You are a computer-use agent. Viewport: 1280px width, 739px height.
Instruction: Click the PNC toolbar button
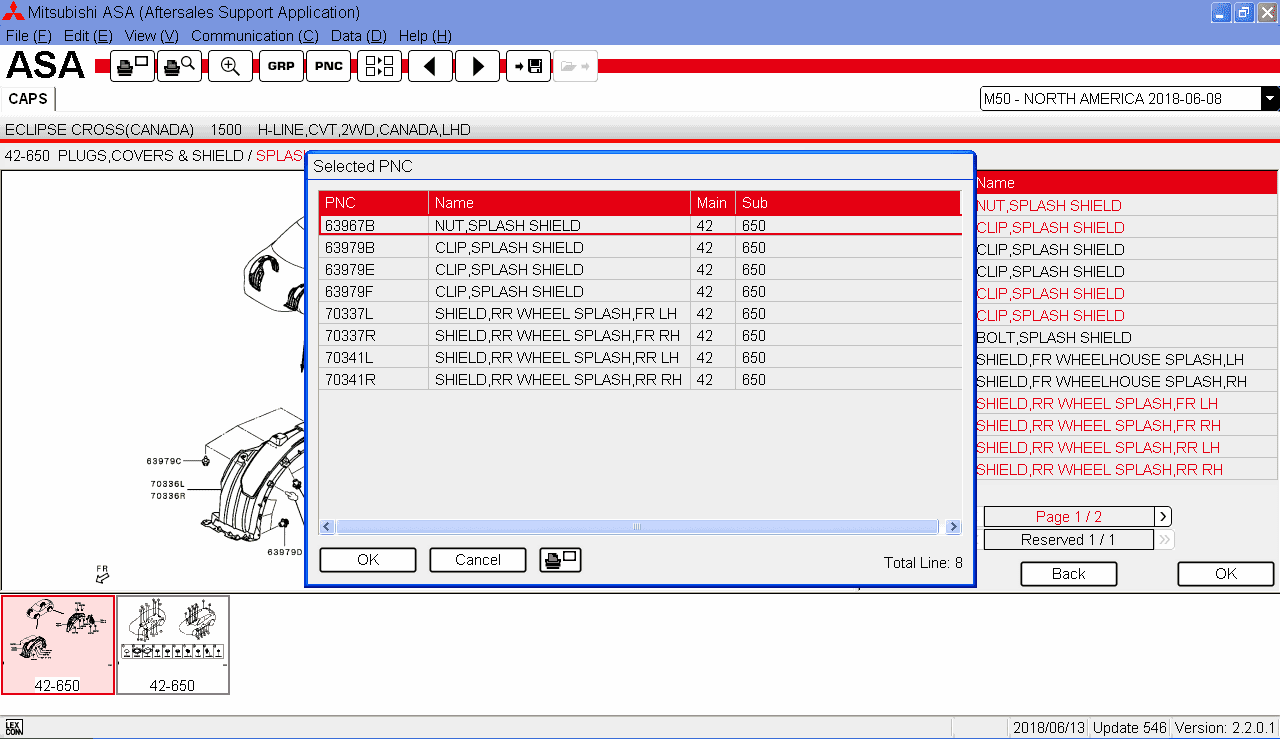pyautogui.click(x=329, y=66)
